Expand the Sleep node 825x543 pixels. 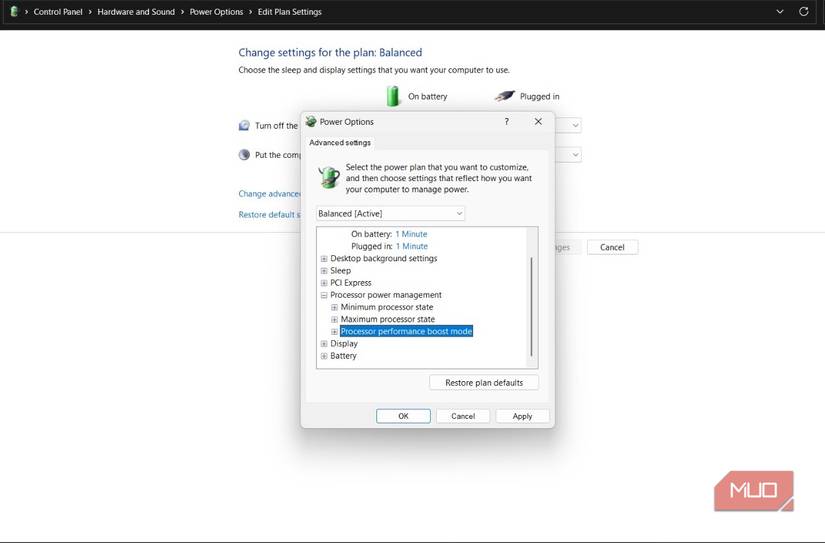pos(324,270)
